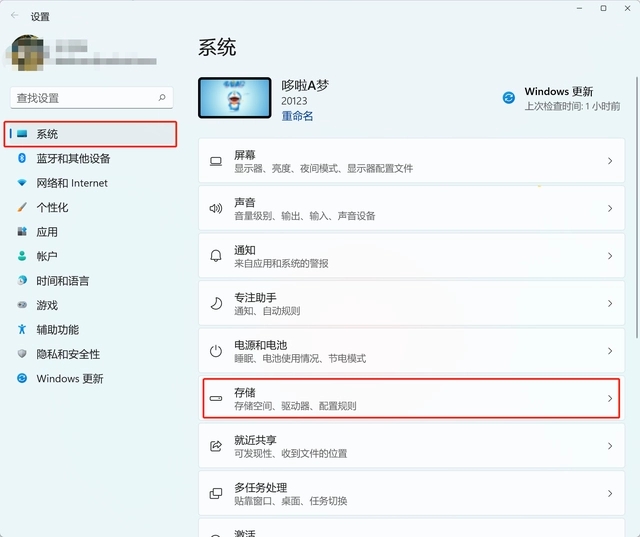Open Windows 更新 from the sidebar
This screenshot has height=537, width=640.
pos(90,379)
